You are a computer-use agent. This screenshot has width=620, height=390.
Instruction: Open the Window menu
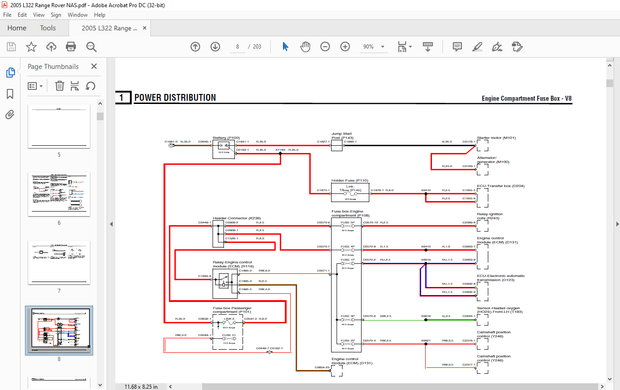point(78,15)
